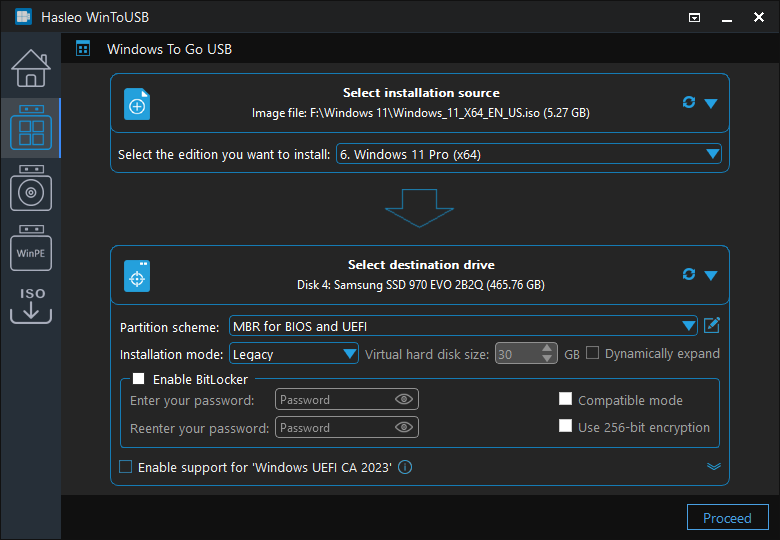Decrease virtual hard disk size
This screenshot has width=780, height=540.
(547, 359)
